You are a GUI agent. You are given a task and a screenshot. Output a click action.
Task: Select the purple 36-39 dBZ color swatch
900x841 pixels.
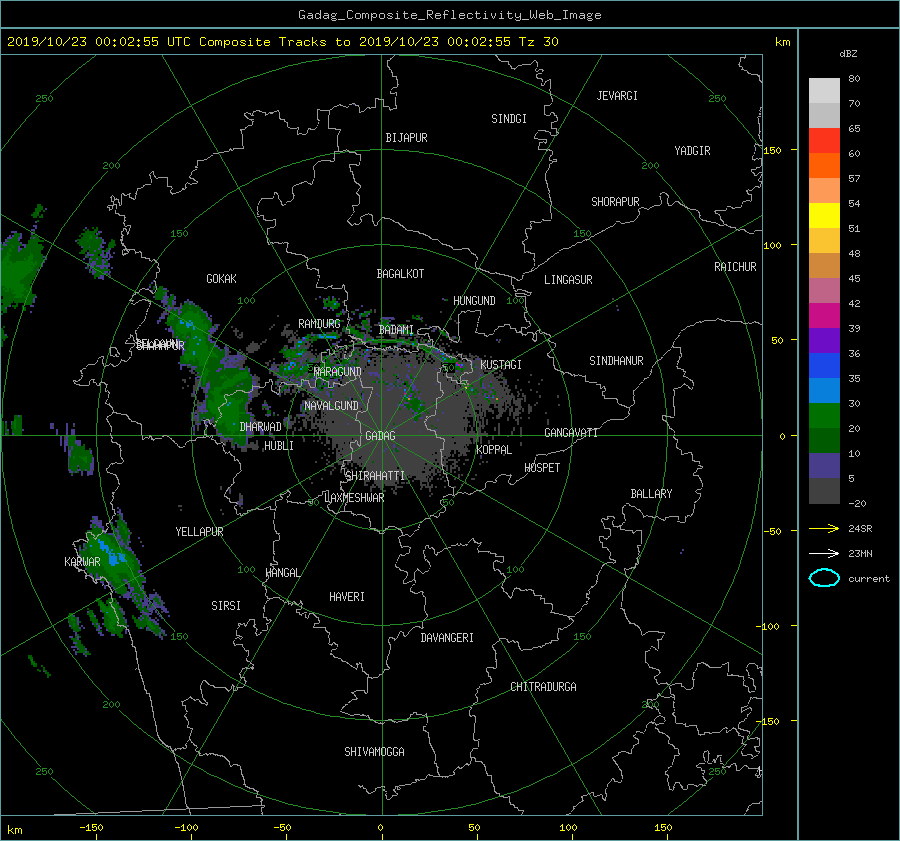click(824, 340)
